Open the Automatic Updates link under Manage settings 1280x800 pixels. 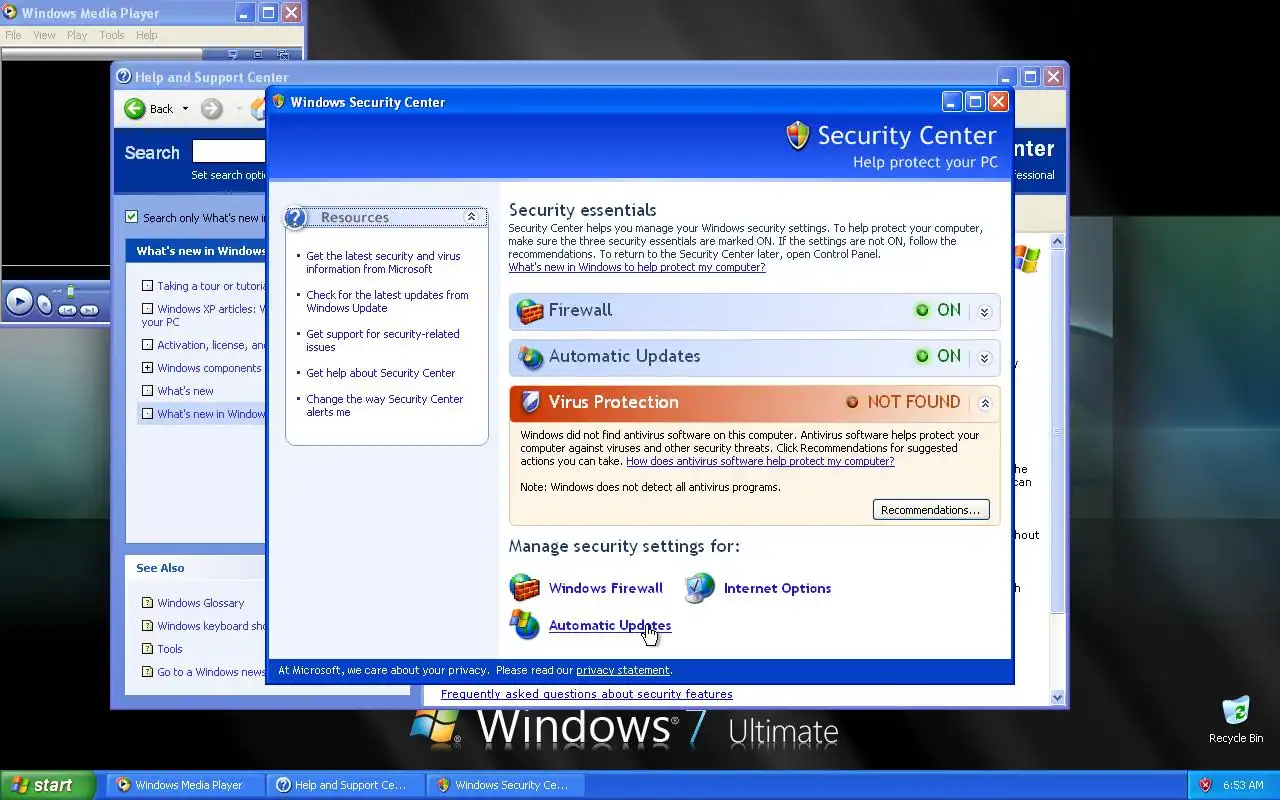[x=610, y=625]
